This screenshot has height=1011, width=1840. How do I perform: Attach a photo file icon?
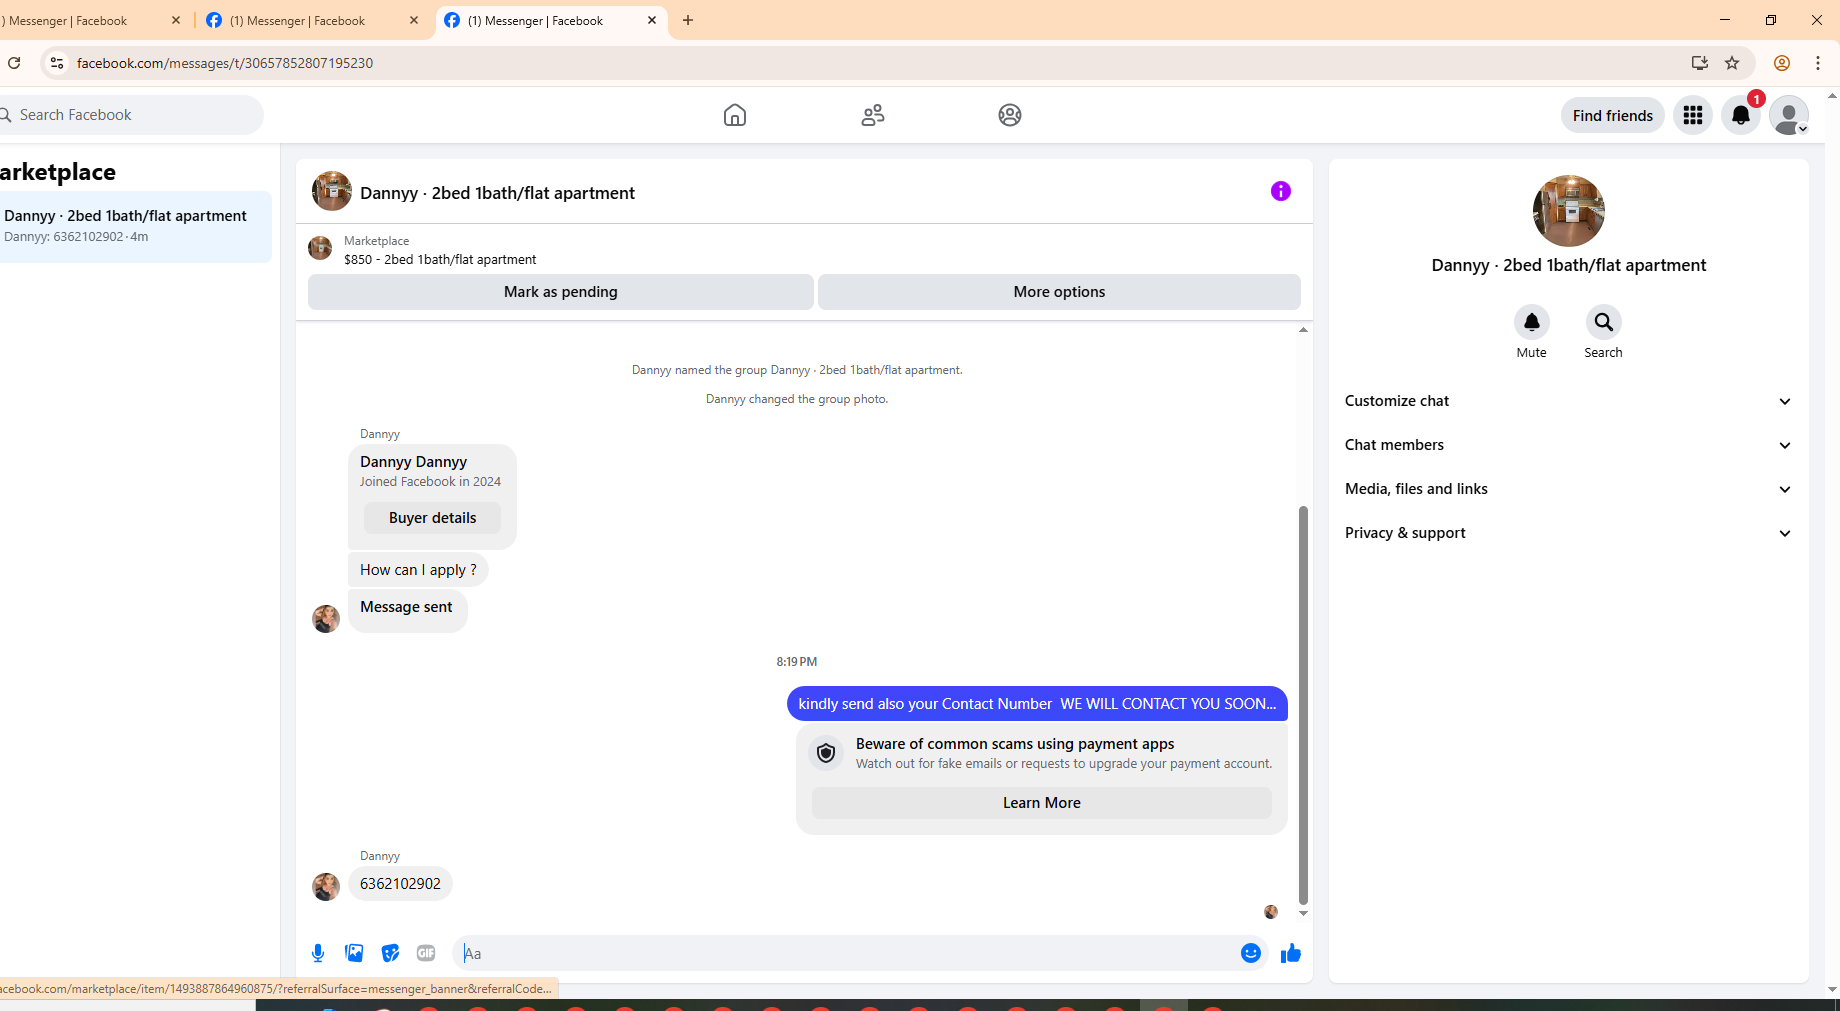click(354, 953)
